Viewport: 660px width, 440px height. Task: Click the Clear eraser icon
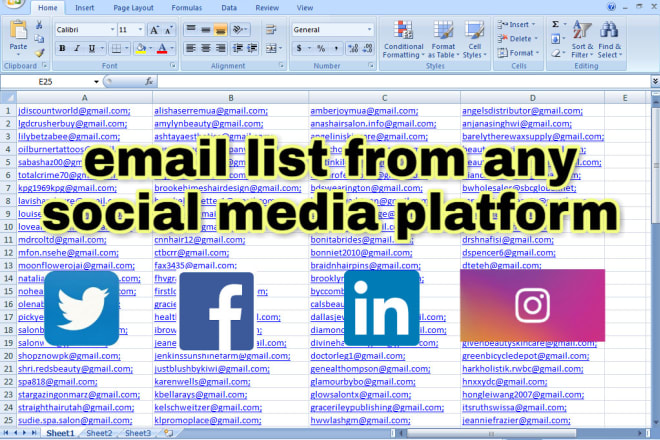556,53
